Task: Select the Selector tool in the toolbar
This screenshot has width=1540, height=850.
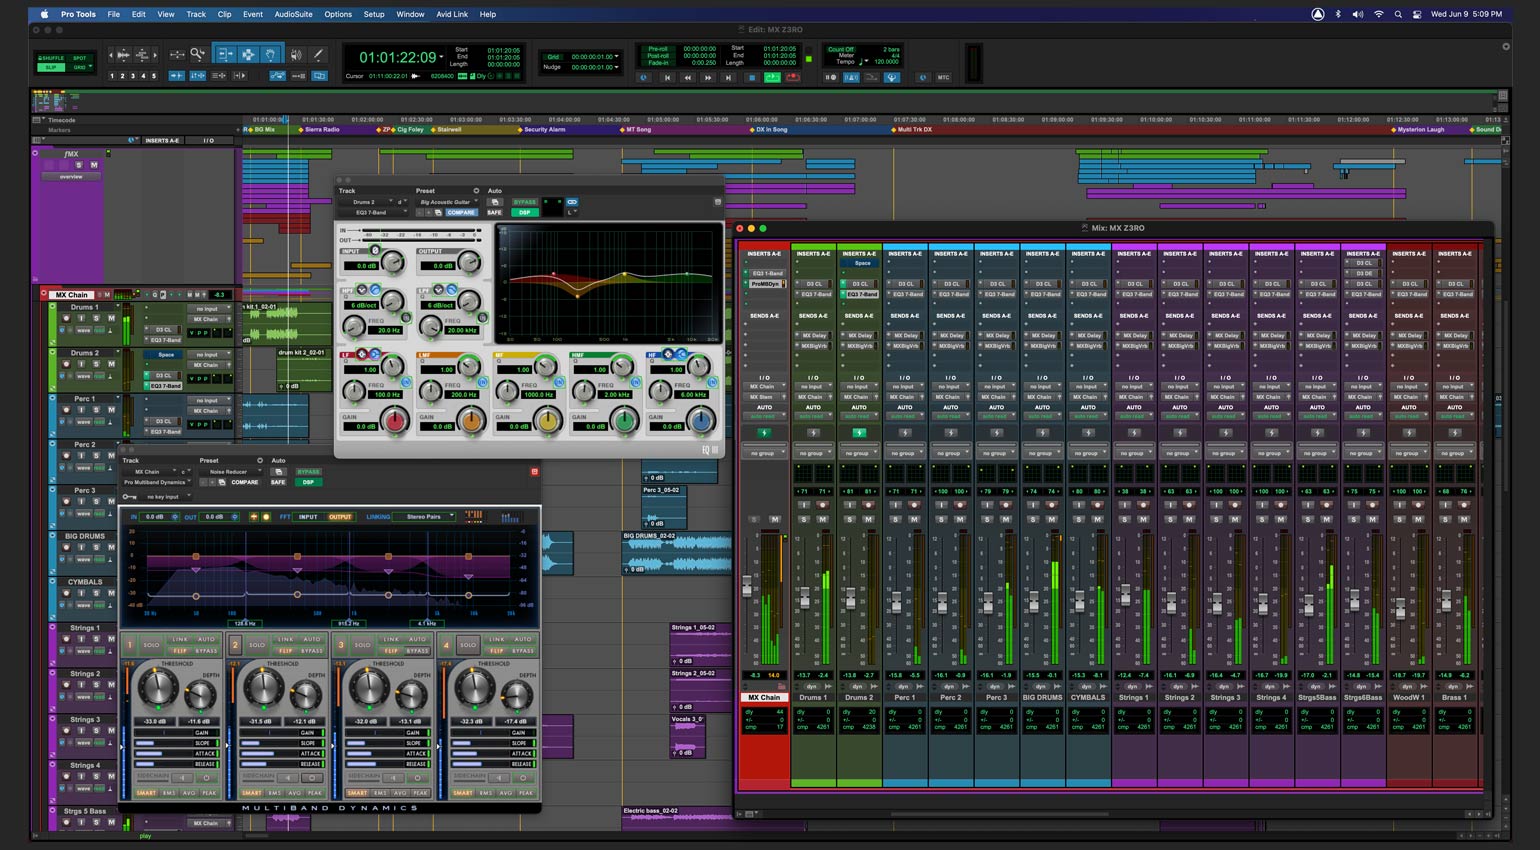Action: click(x=248, y=55)
